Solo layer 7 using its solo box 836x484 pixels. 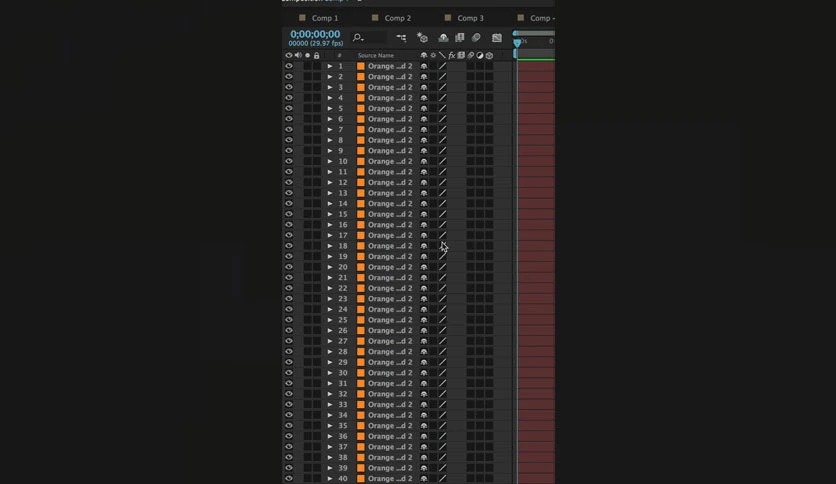[x=308, y=130]
